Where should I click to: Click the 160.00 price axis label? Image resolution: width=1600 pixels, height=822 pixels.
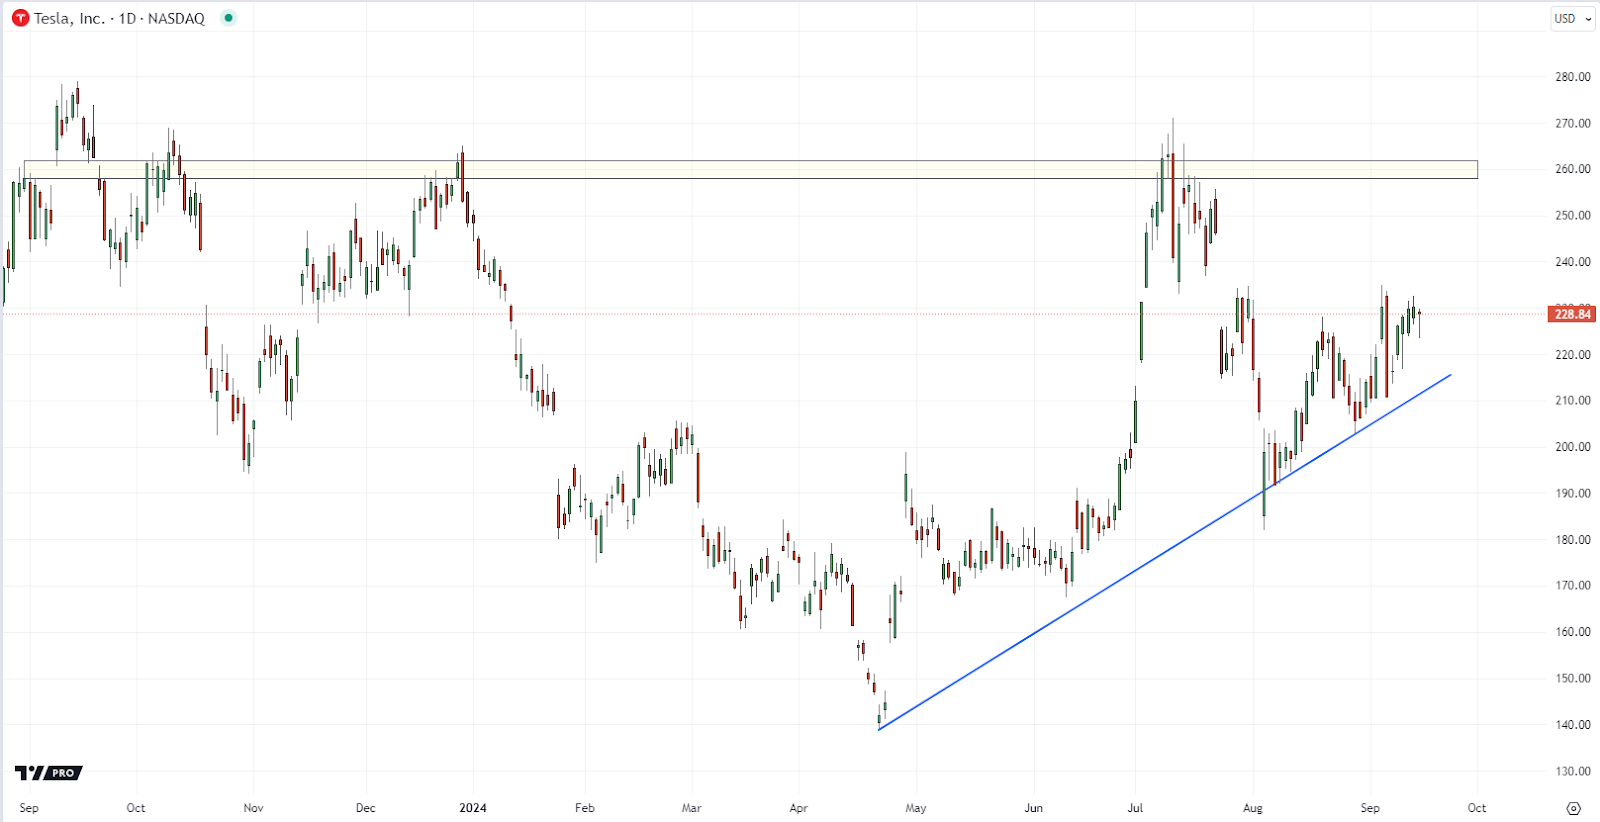[1573, 632]
